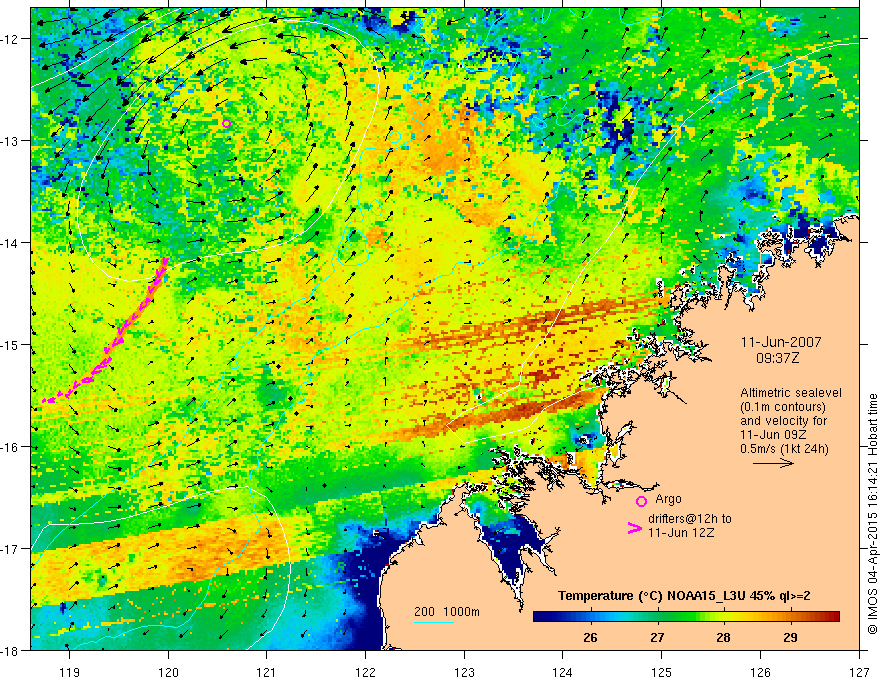Click the '200 1000m' depth label
The height and width of the screenshot is (680, 880).
point(447,612)
